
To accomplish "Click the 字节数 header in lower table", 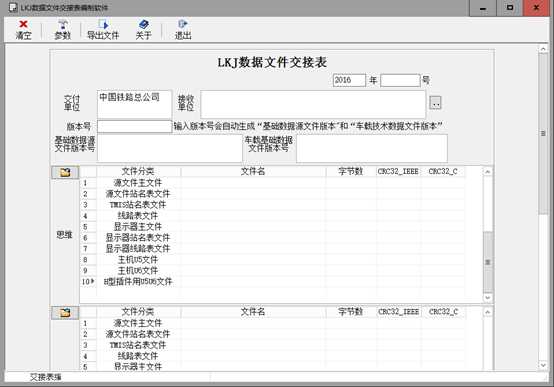I will click(x=350, y=312).
